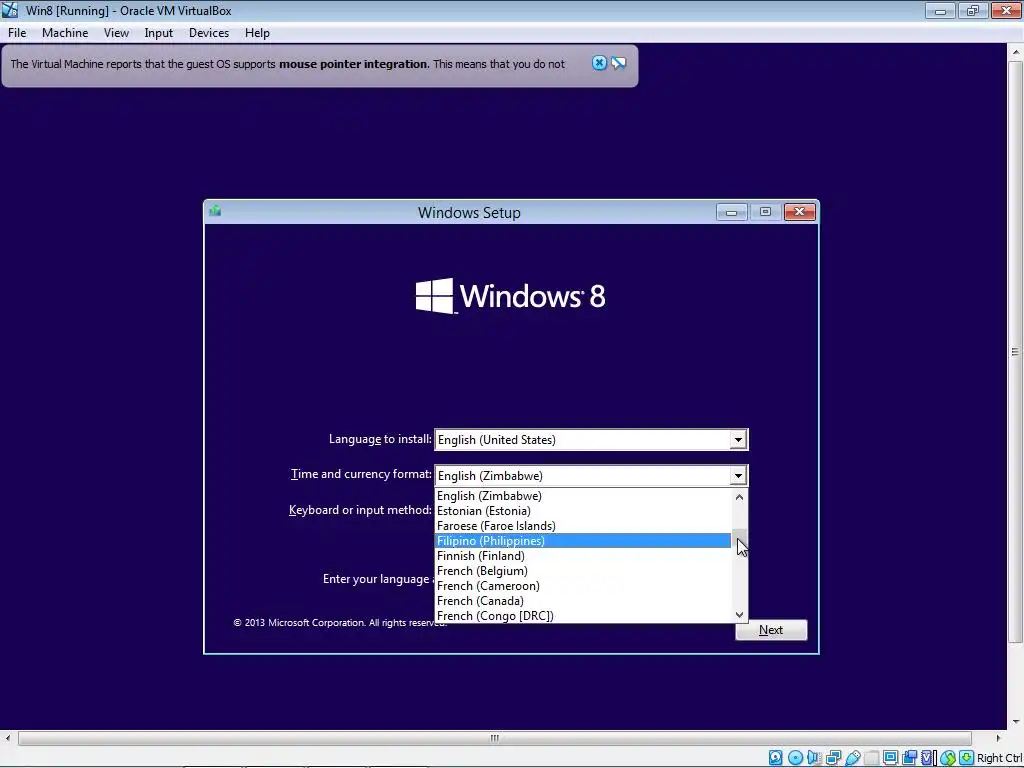
Task: Click the hard disk activity status icon
Action: click(x=776, y=758)
